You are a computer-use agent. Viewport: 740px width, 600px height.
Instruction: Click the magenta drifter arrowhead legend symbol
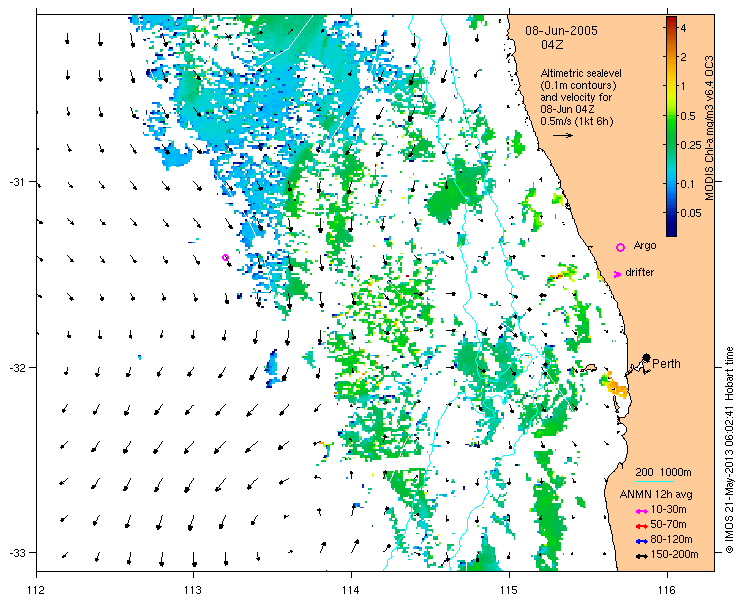(617, 274)
